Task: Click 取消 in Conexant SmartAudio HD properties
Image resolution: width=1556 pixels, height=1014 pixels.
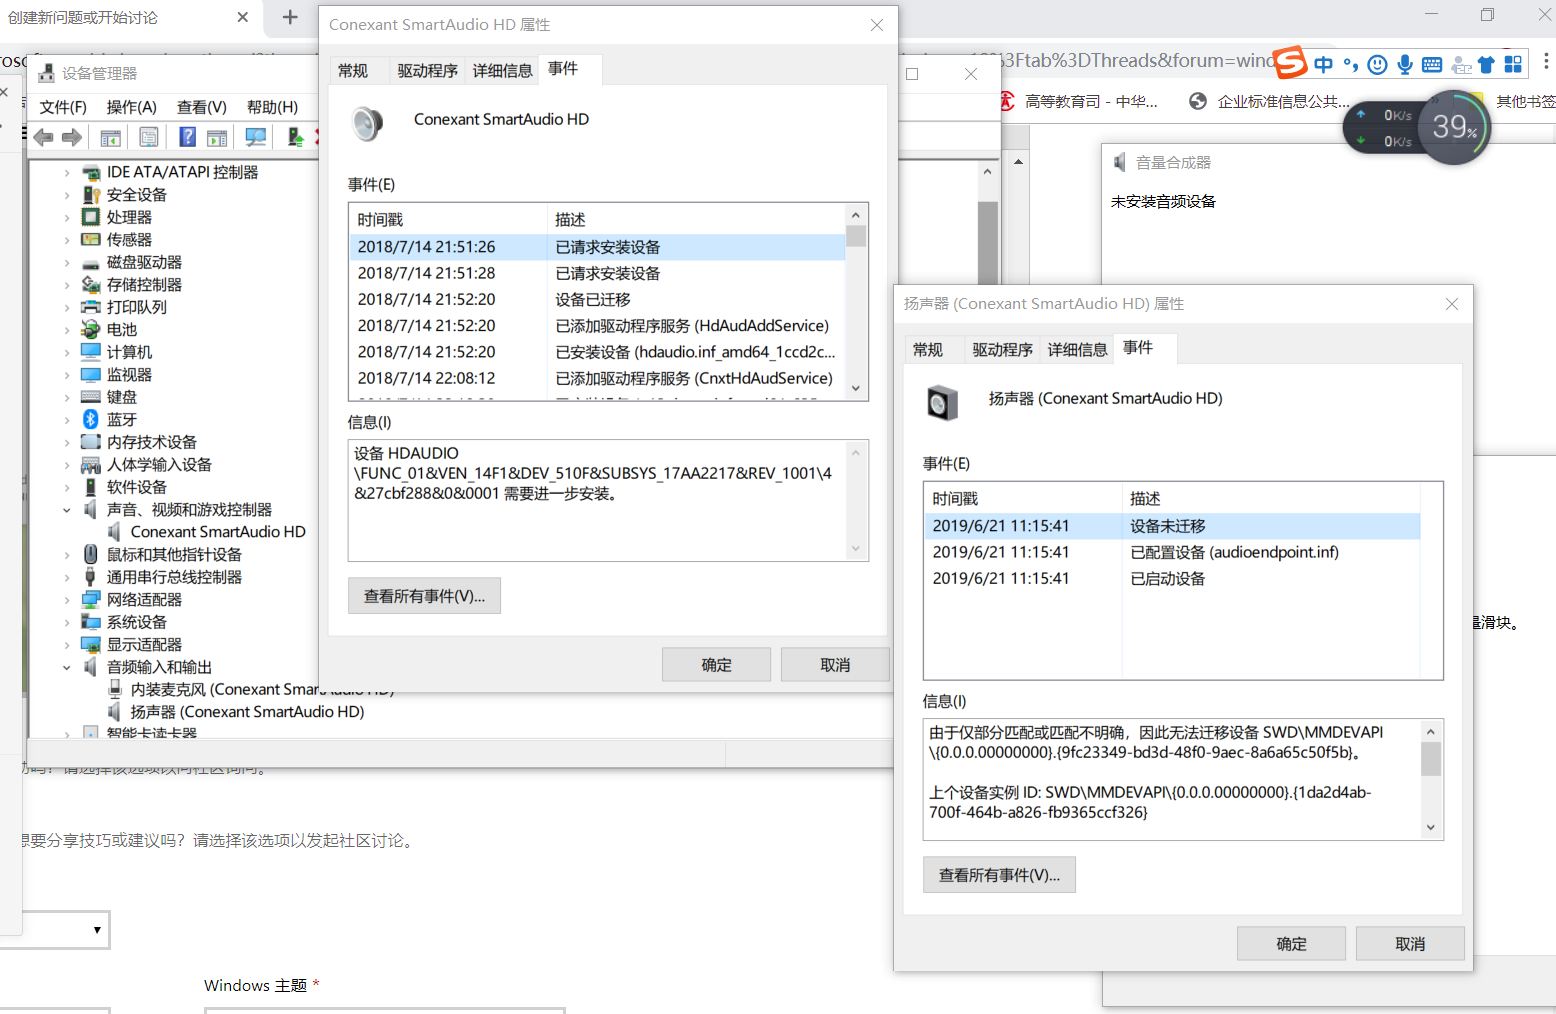Action: point(835,665)
